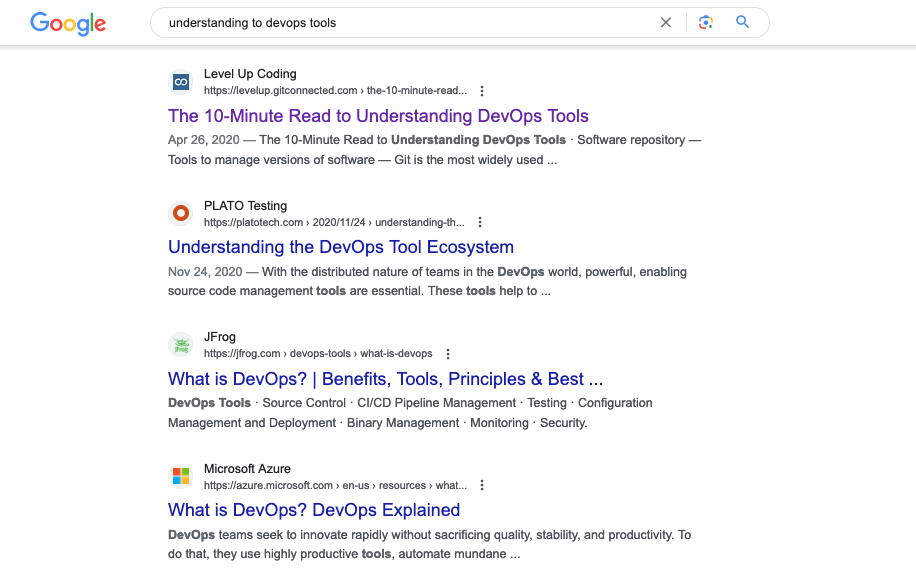Open three-dot menu for Level Up Coding result
Viewport: 916px width, 584px height.
pyautogui.click(x=482, y=91)
